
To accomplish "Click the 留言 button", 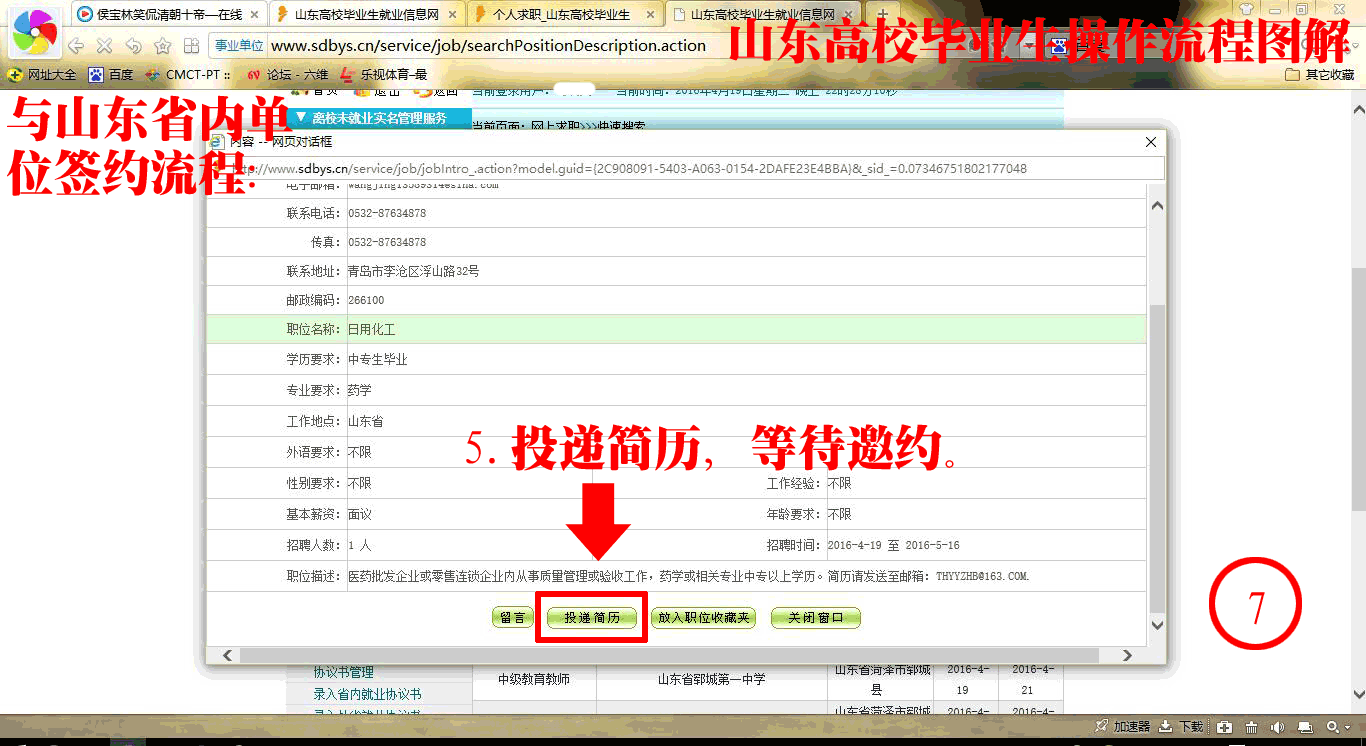I will coord(513,618).
